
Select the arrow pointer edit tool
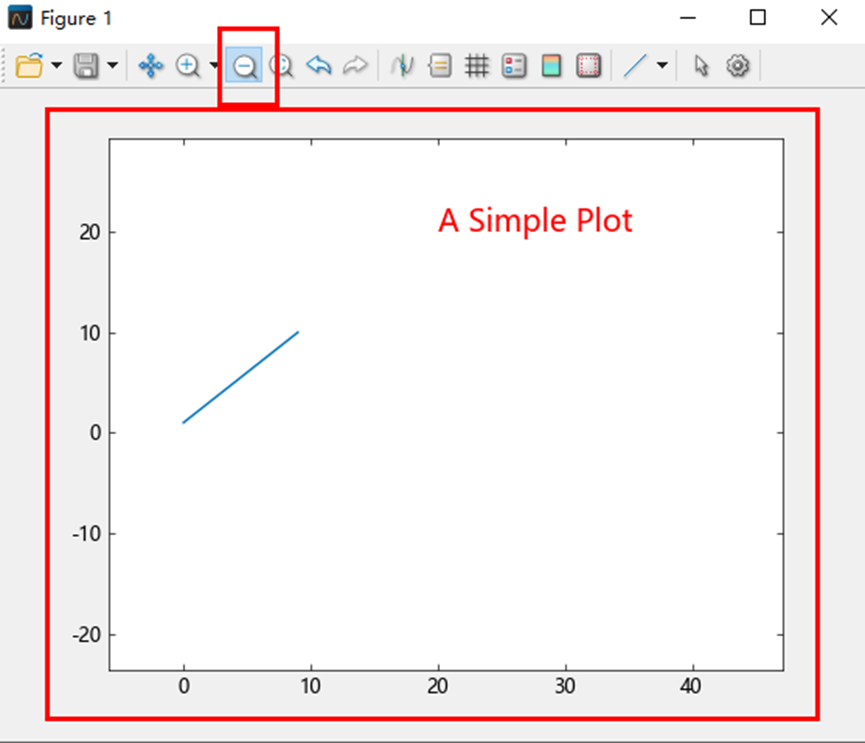tap(701, 66)
